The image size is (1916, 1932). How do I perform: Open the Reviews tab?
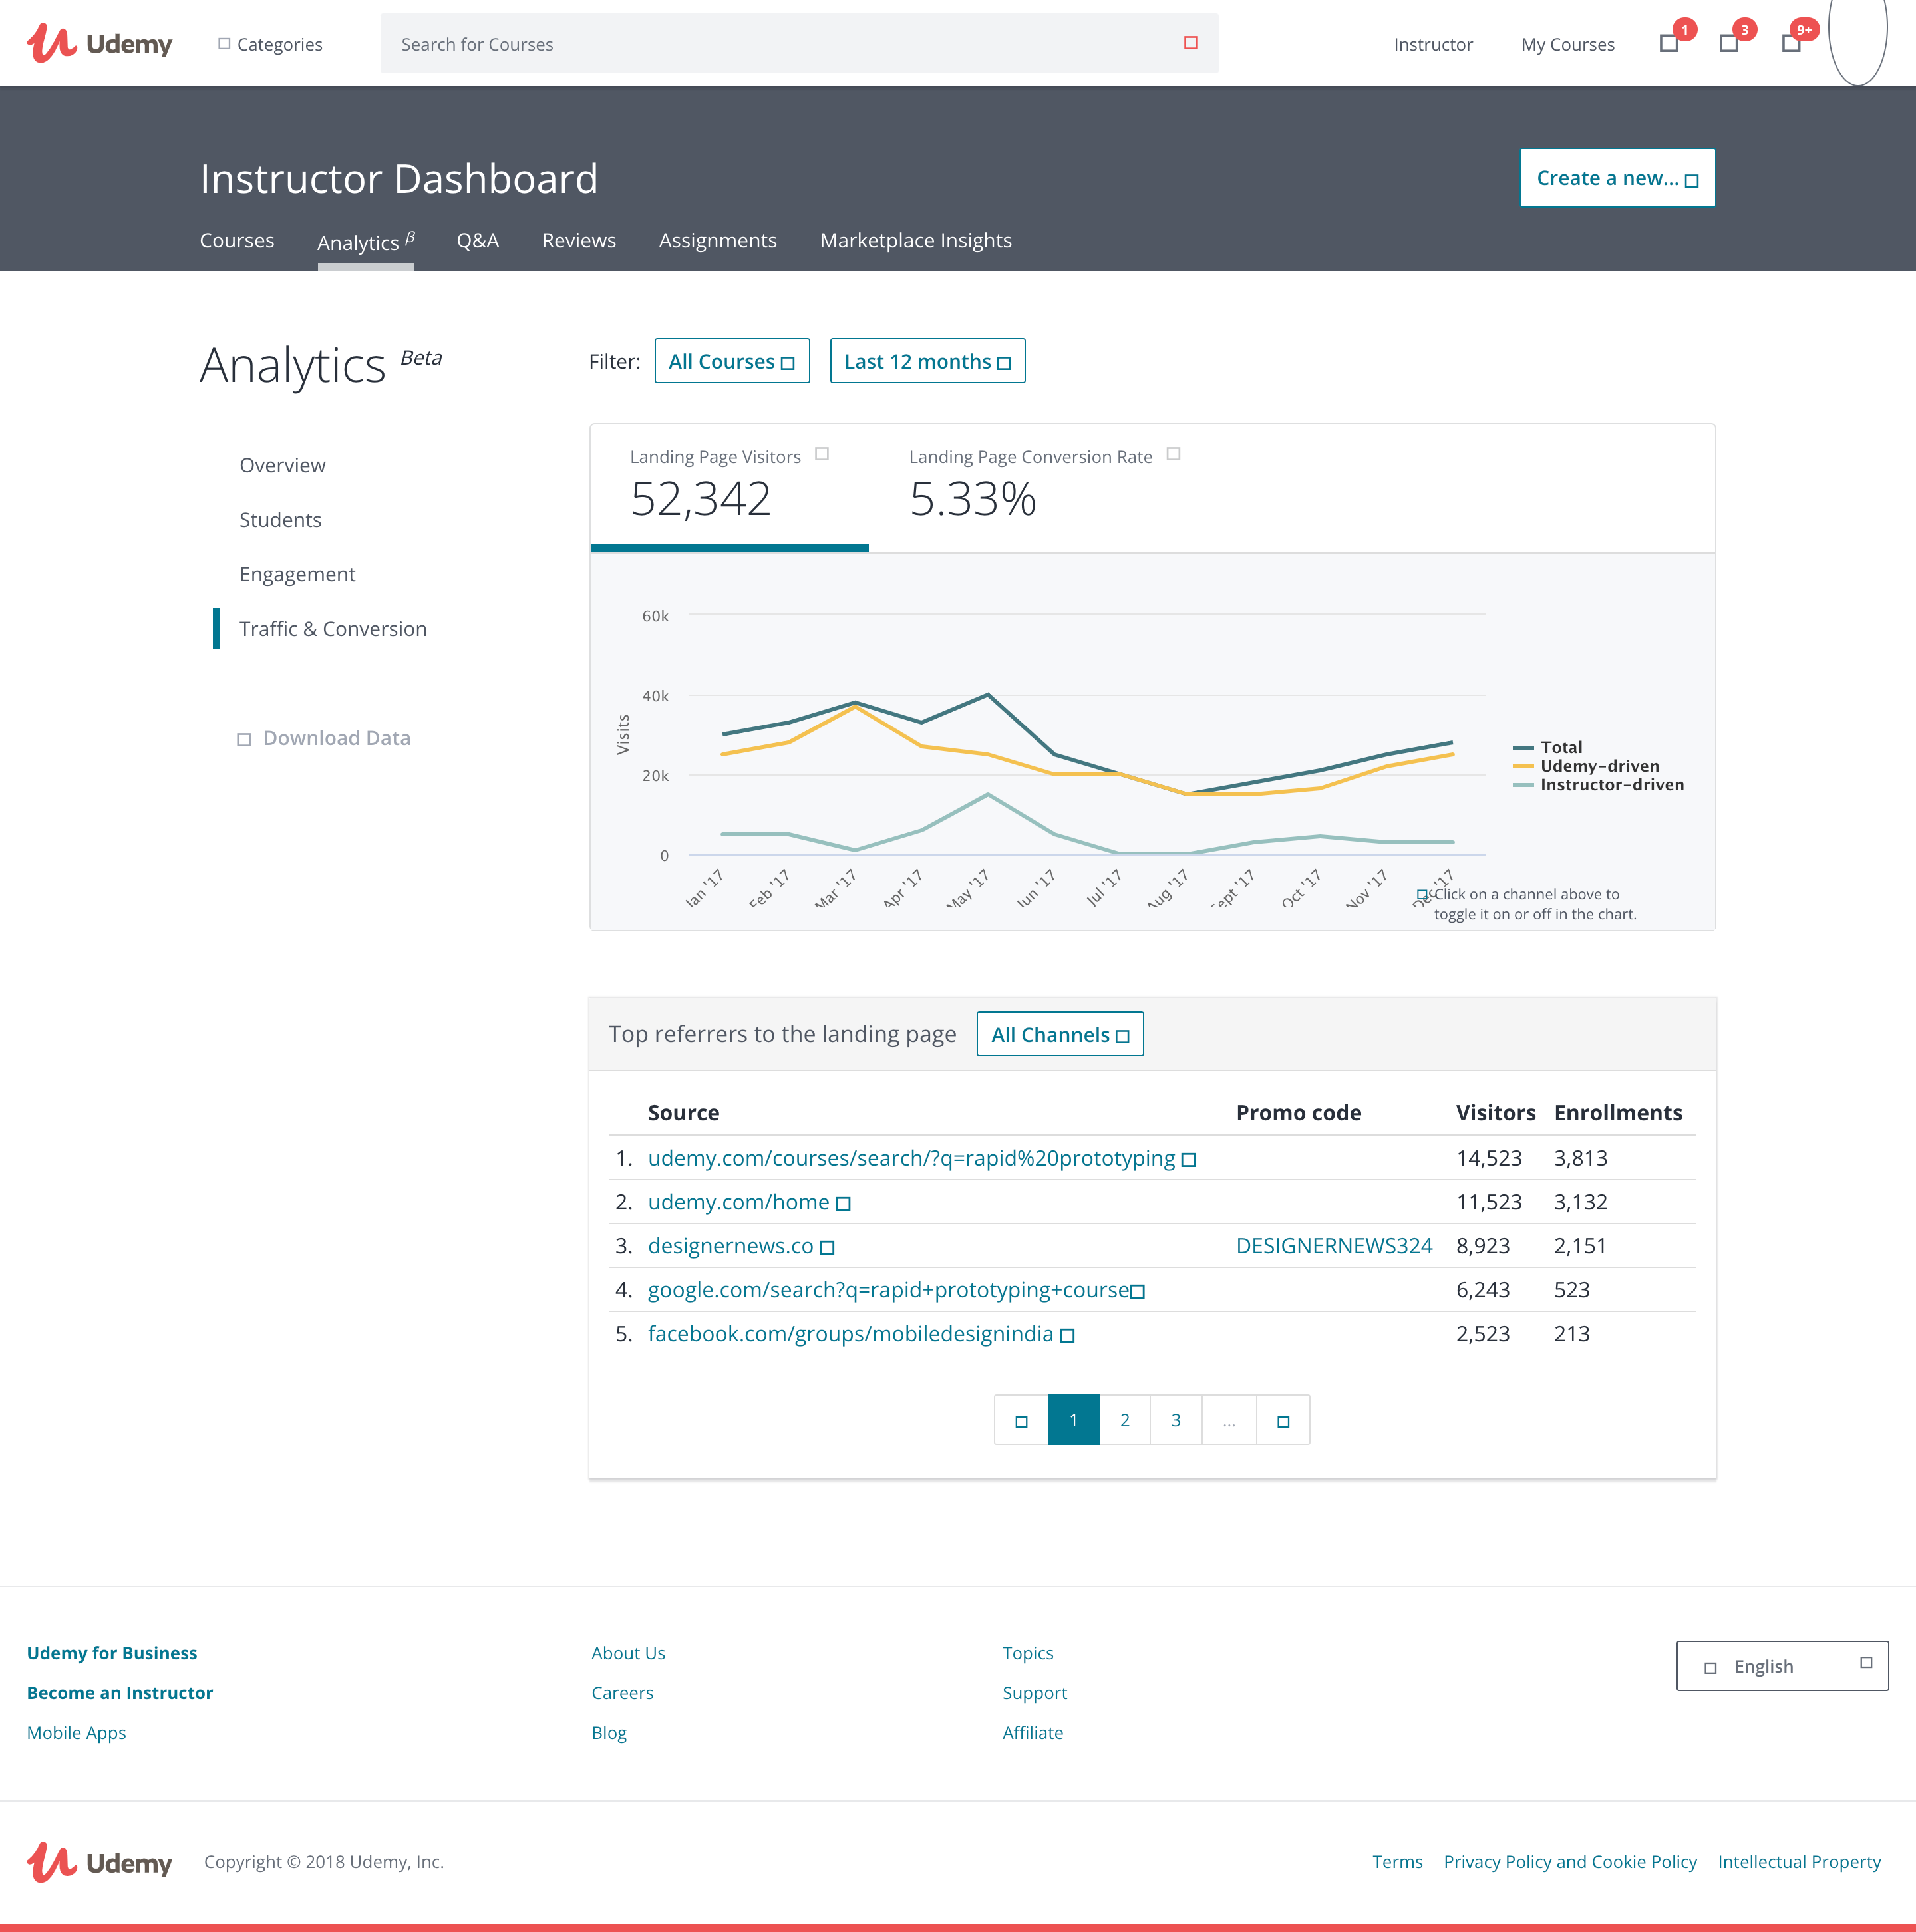click(x=579, y=240)
